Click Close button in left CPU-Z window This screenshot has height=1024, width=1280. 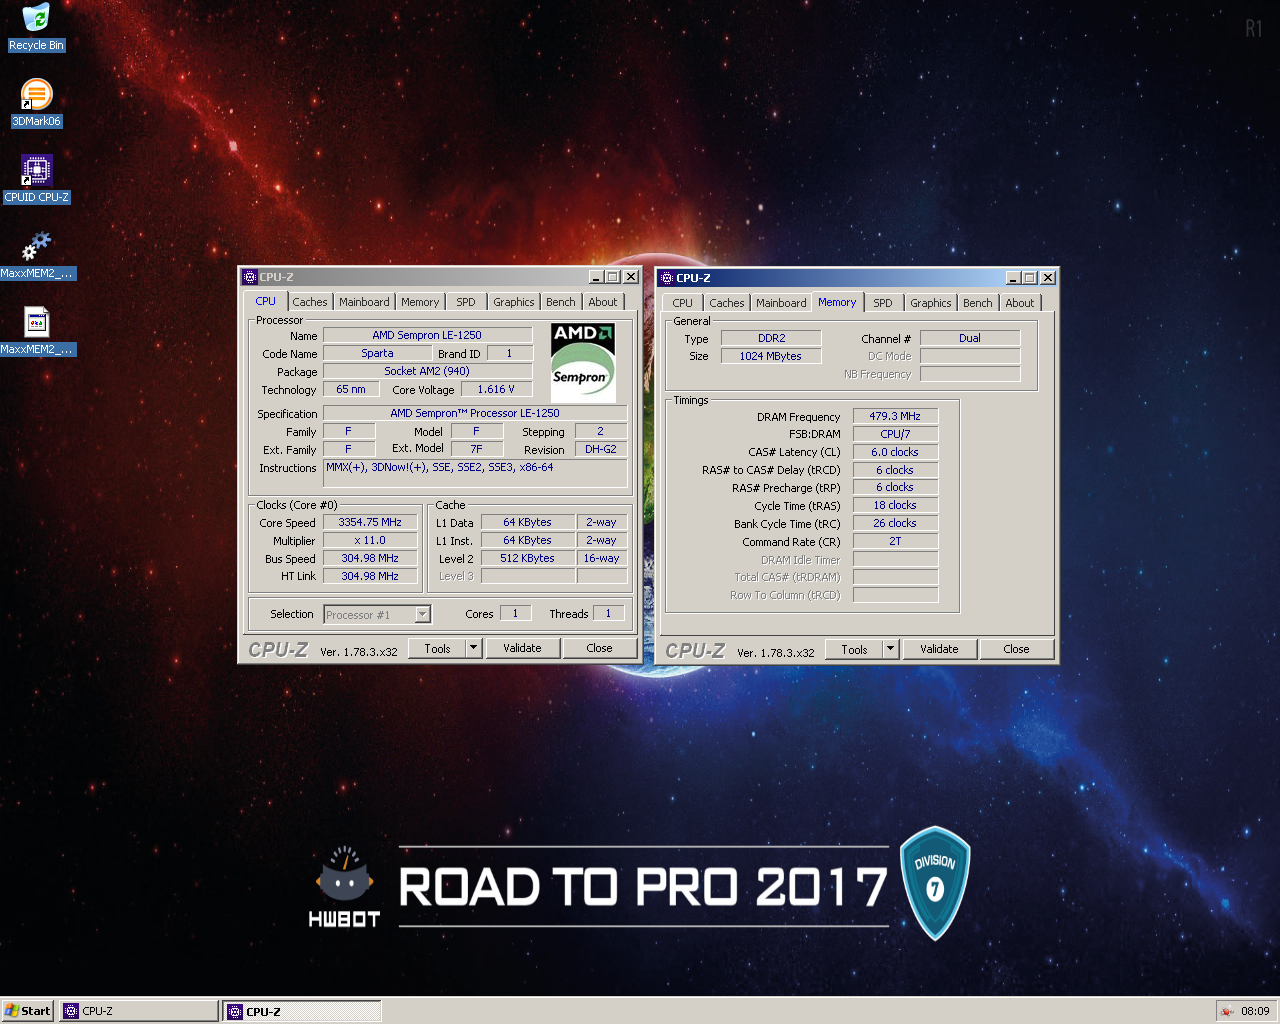point(599,648)
